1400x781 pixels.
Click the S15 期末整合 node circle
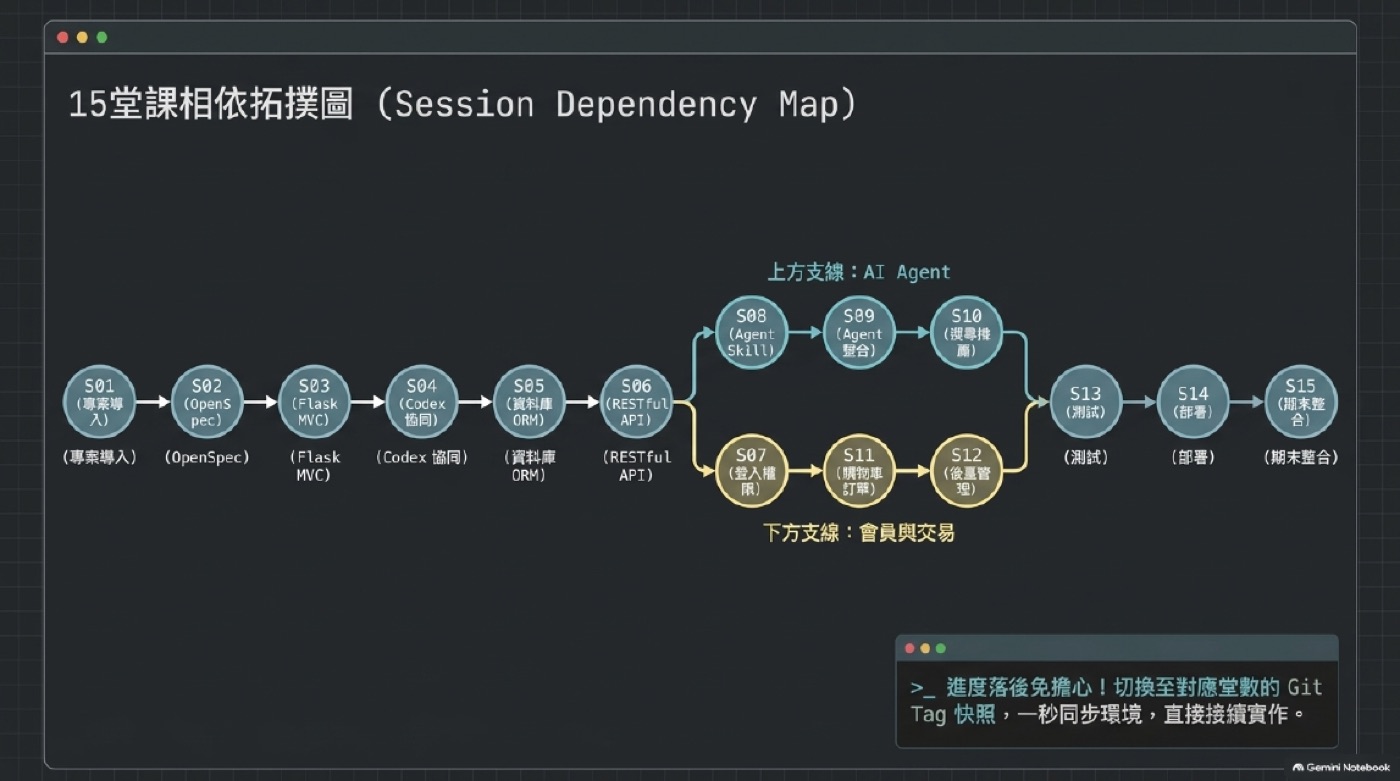pos(1301,402)
